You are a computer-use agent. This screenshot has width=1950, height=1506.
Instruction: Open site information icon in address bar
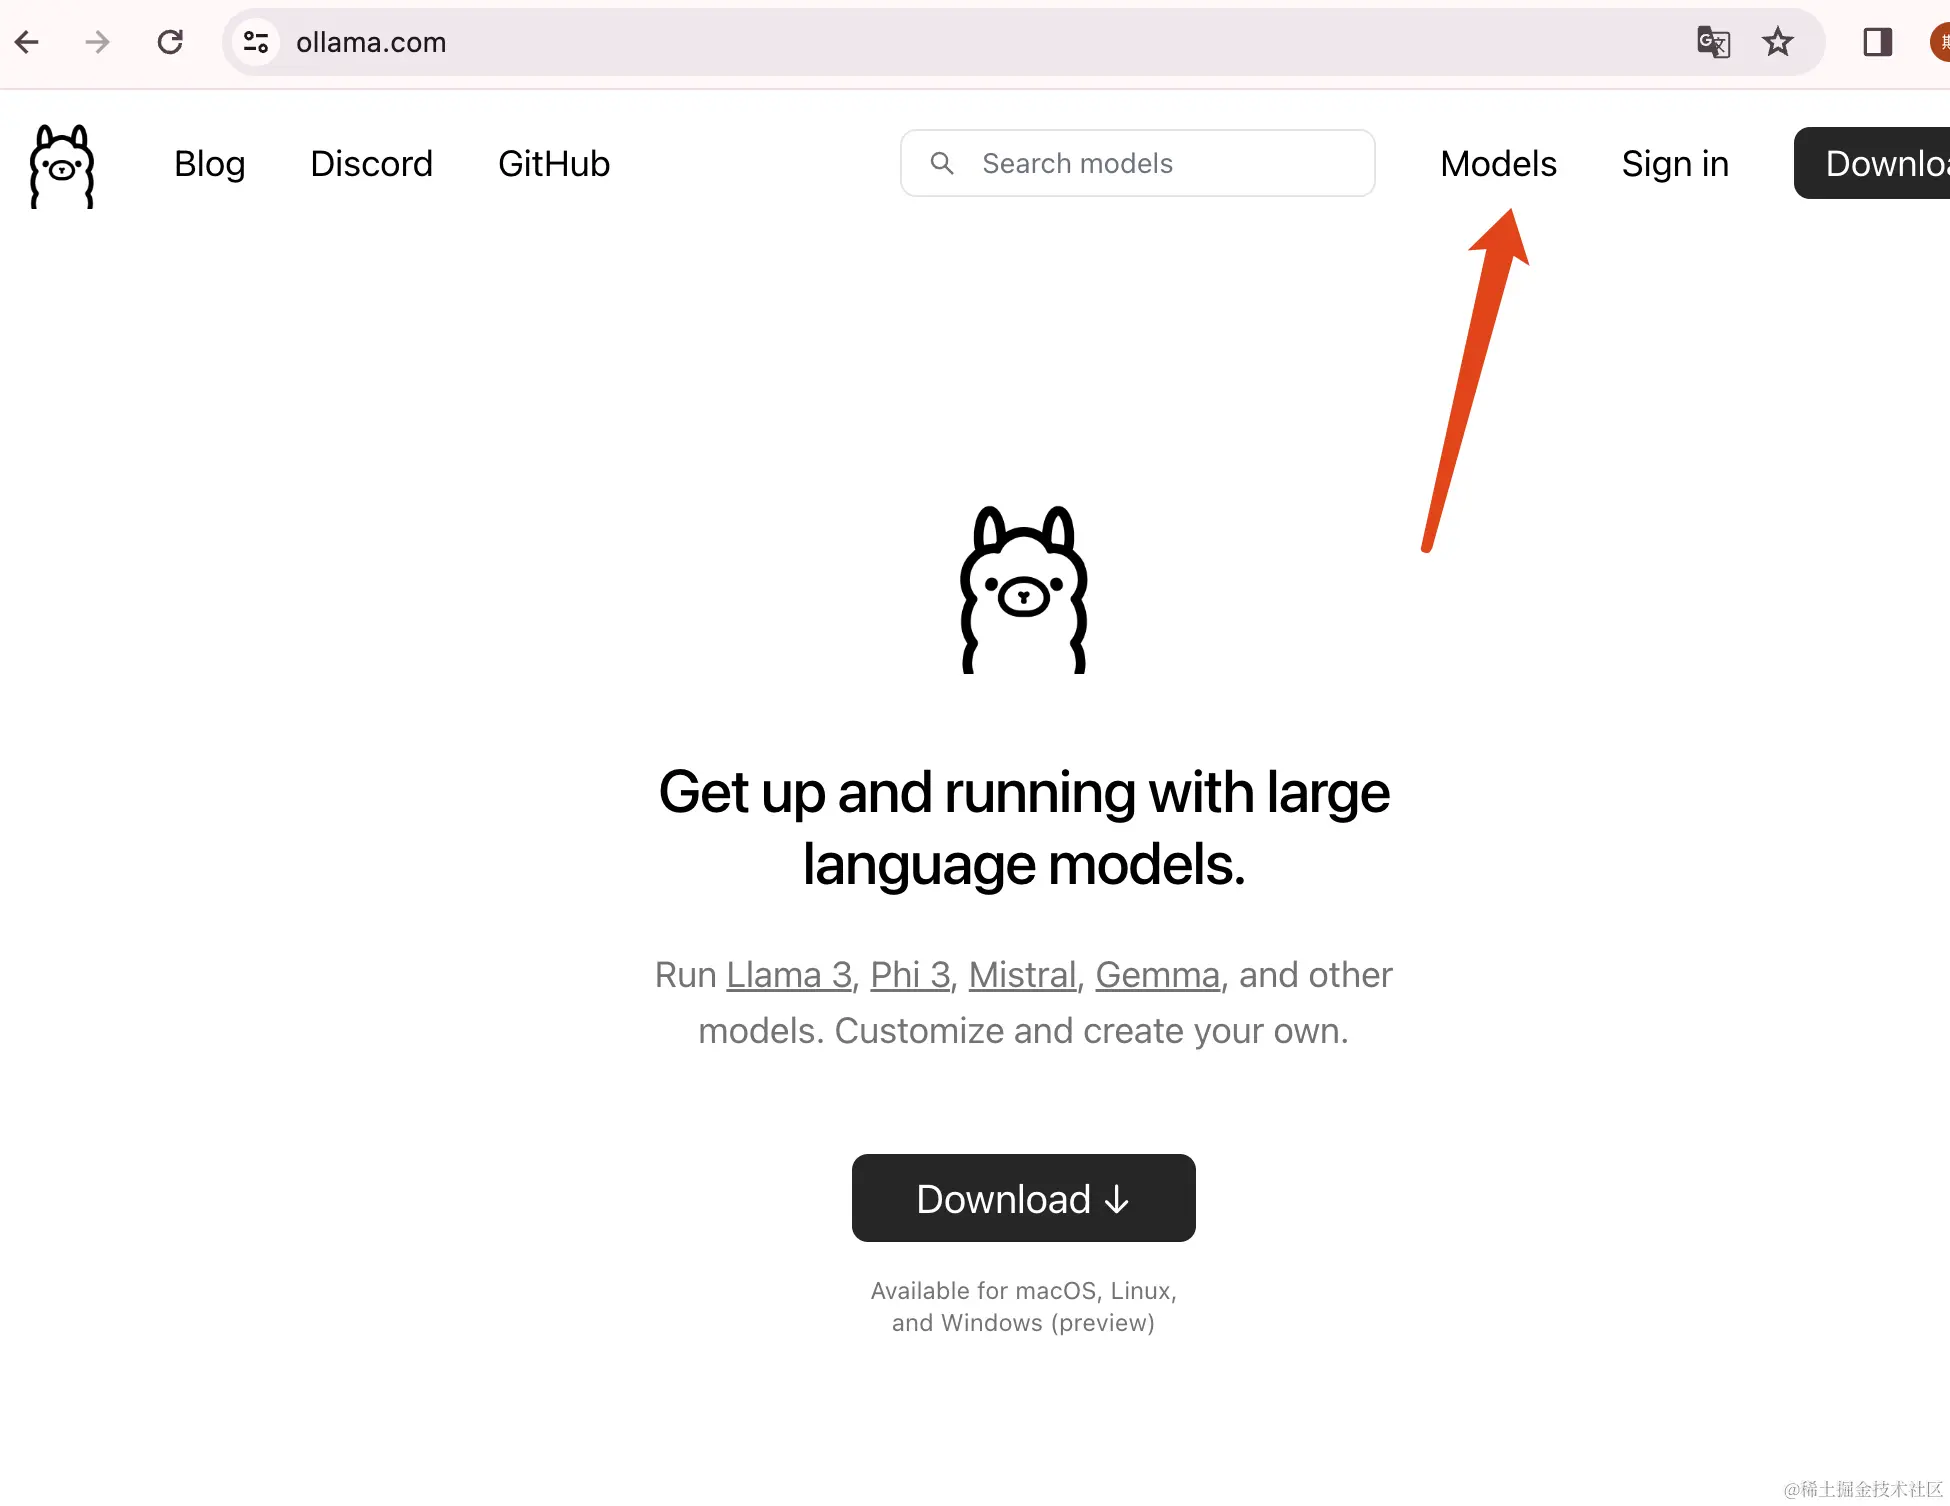pyautogui.click(x=256, y=42)
